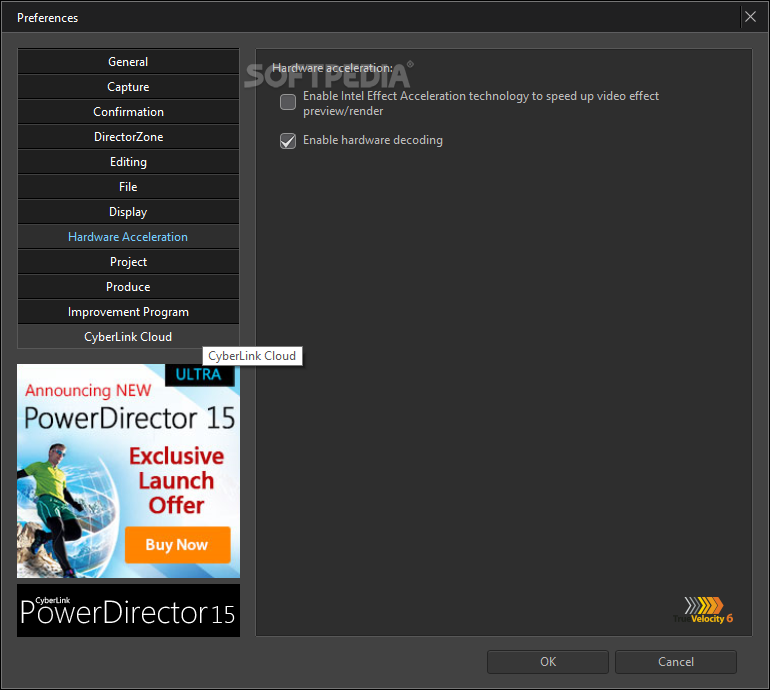Enable Intel Effect Acceleration checkbox

(x=288, y=102)
